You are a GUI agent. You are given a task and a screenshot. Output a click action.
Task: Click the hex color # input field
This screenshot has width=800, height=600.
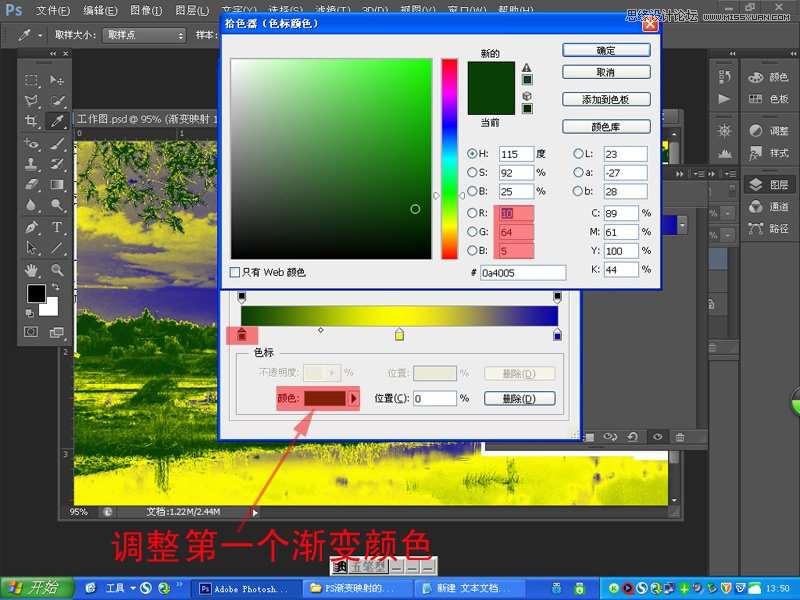point(522,272)
